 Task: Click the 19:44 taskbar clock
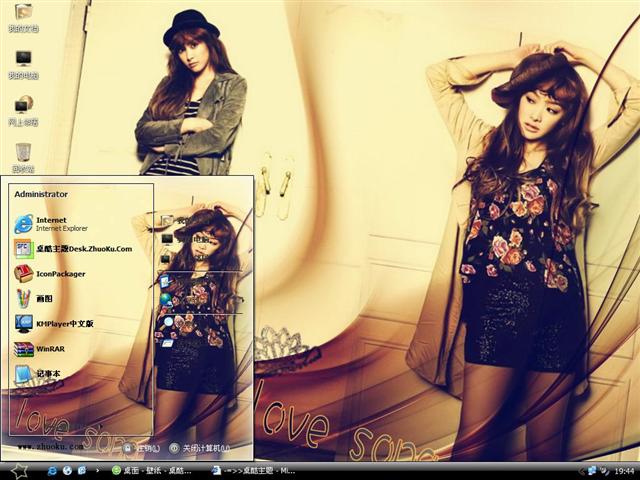[x=624, y=471]
